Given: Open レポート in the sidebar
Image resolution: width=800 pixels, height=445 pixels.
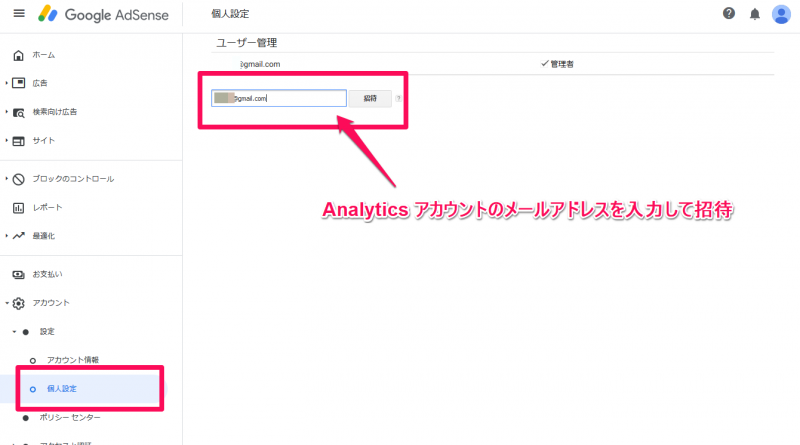Looking at the screenshot, I should [x=47, y=207].
